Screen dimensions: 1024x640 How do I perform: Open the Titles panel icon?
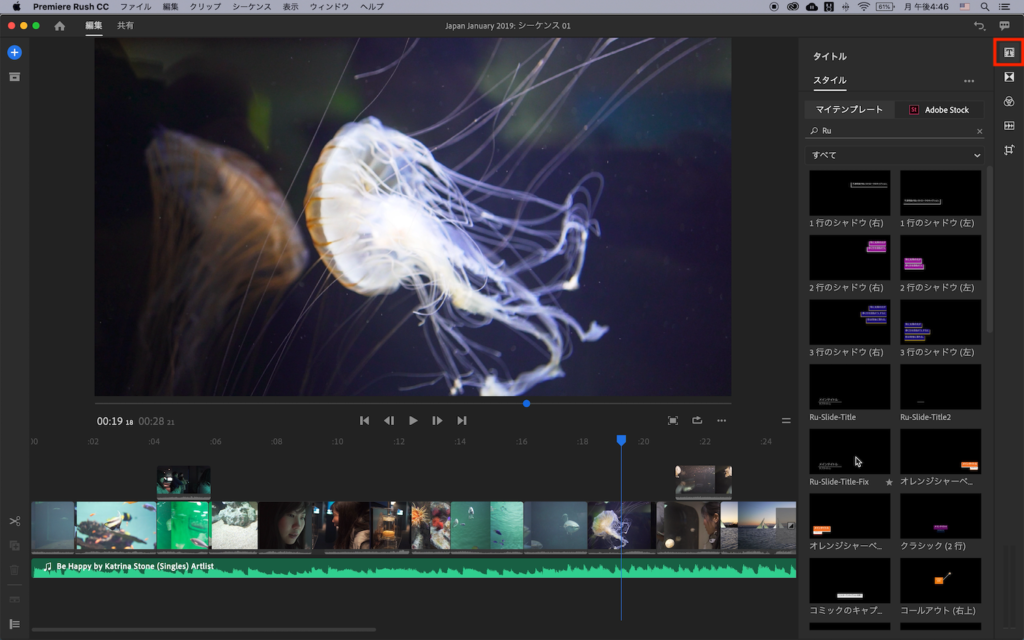point(1009,52)
